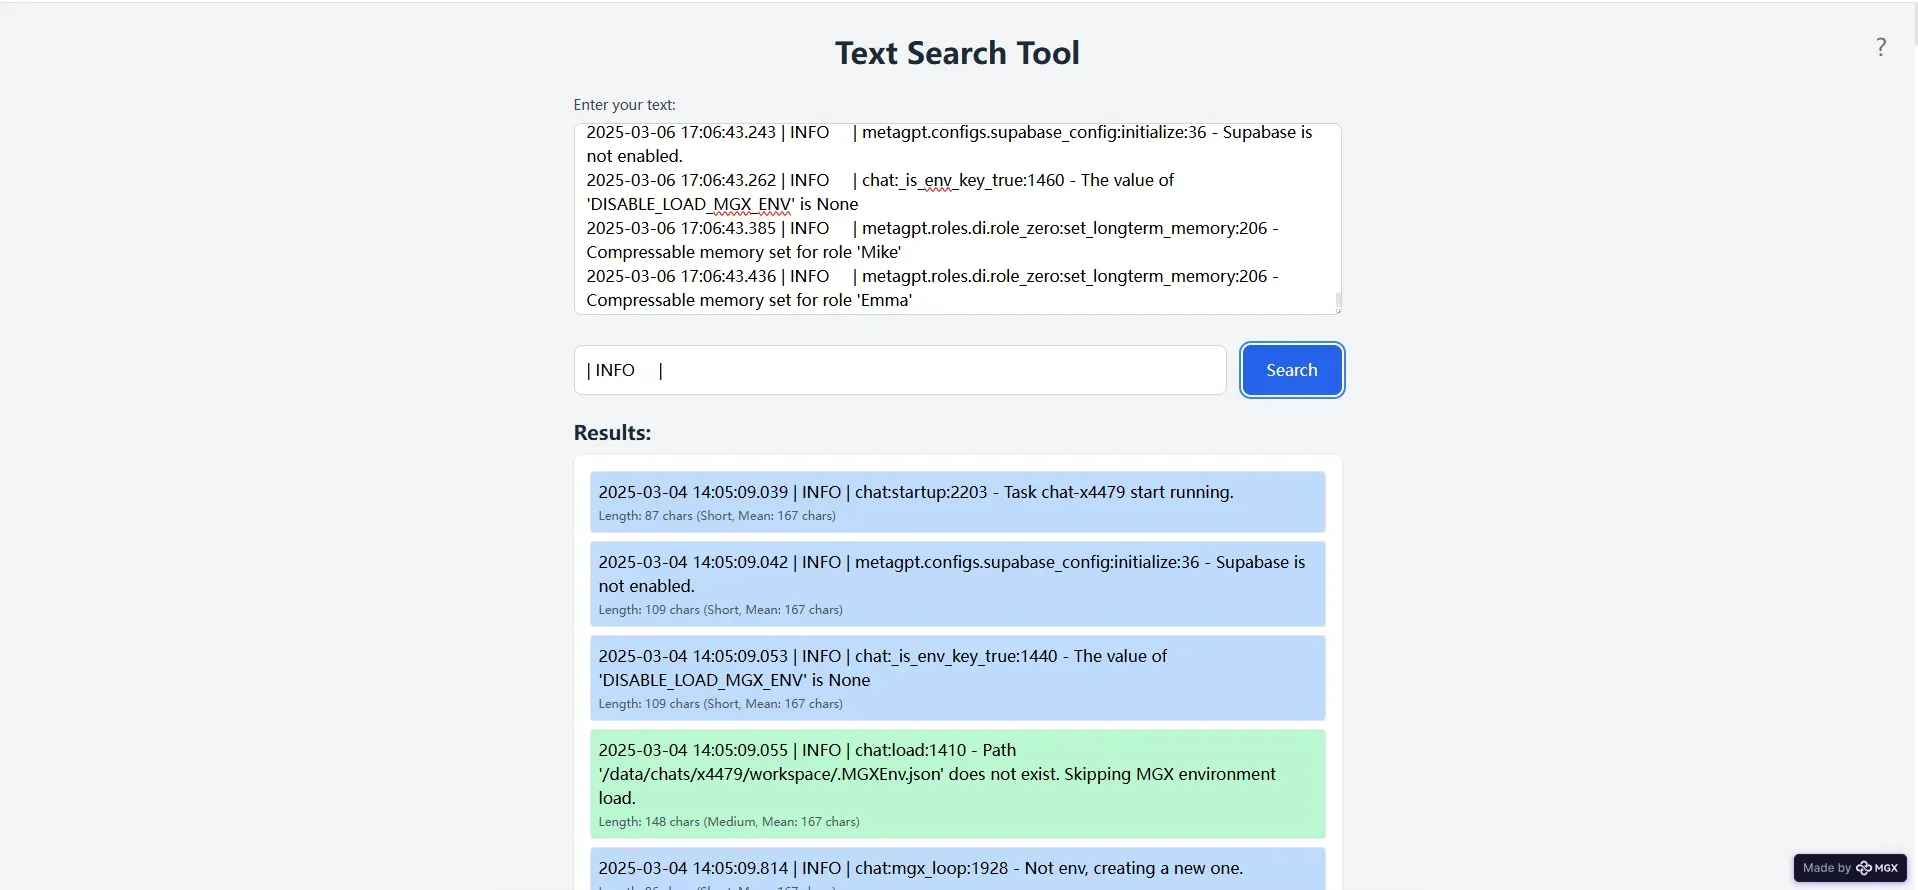Click textarea line for role 'Emma'
Viewport: 1918px width, 890px height.
[x=932, y=288]
